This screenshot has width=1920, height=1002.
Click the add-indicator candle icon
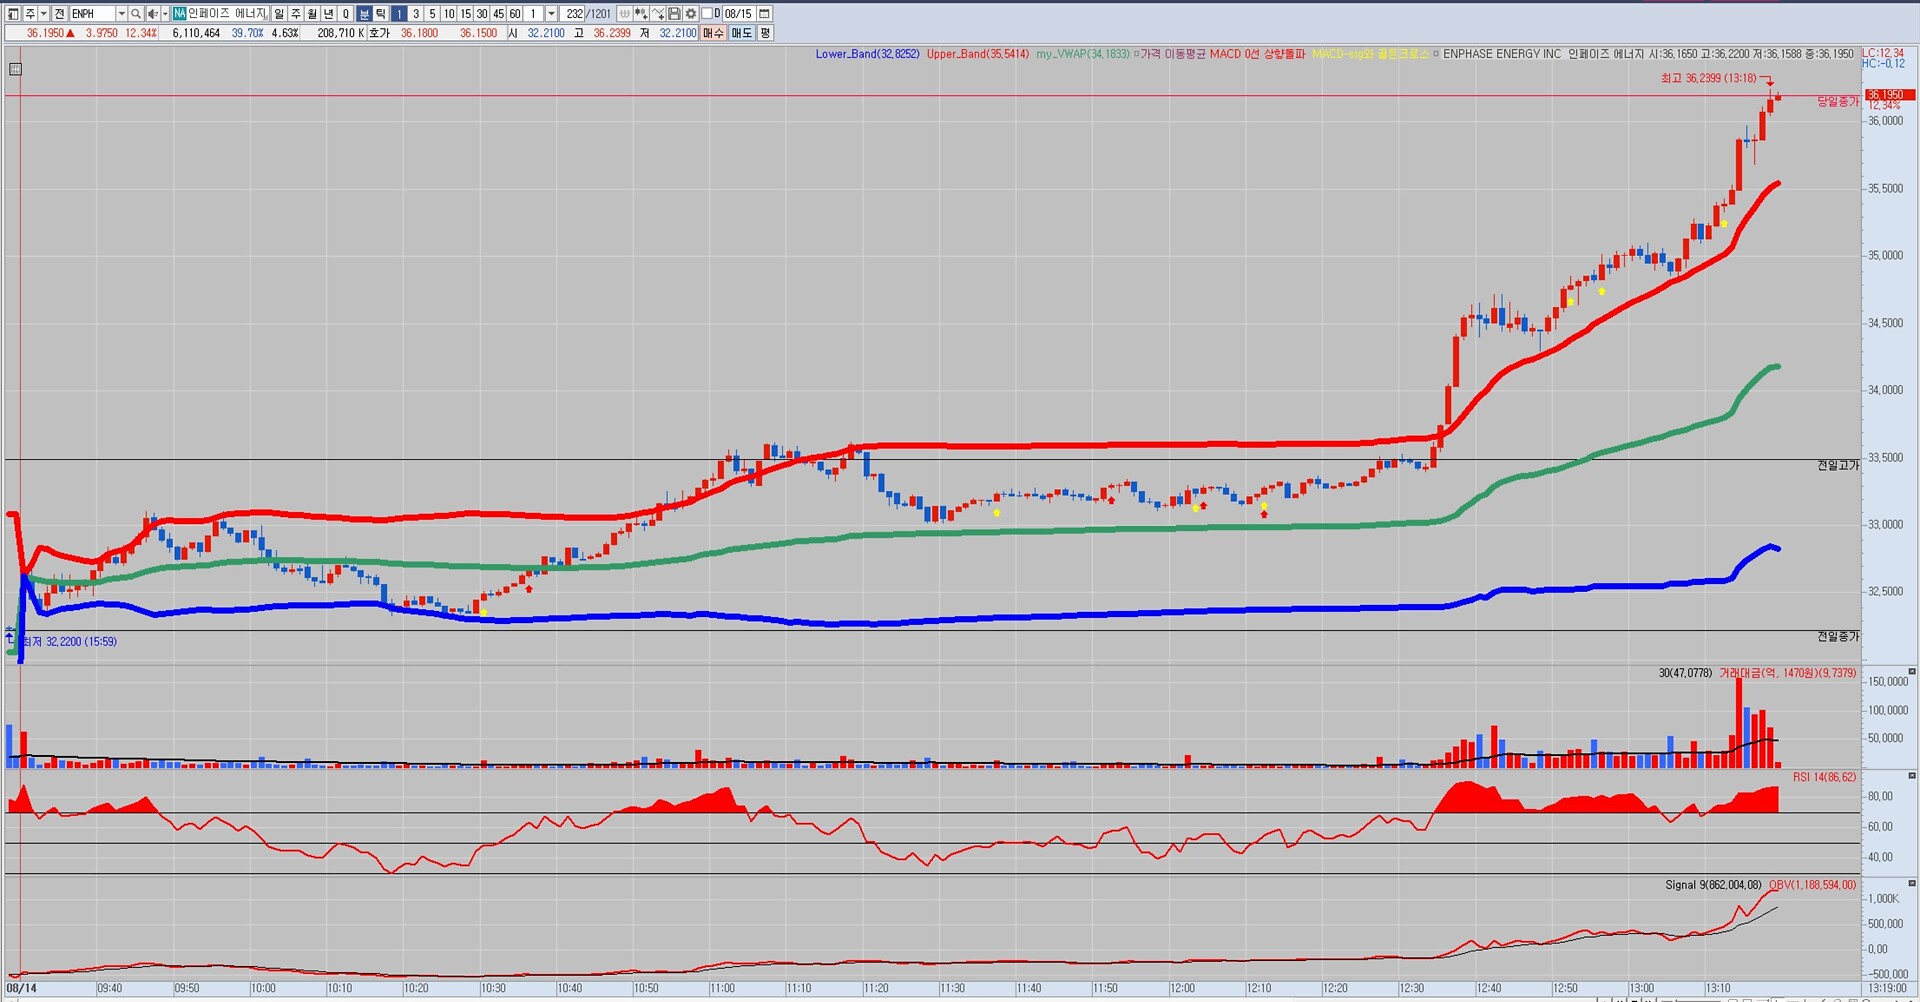pos(641,14)
